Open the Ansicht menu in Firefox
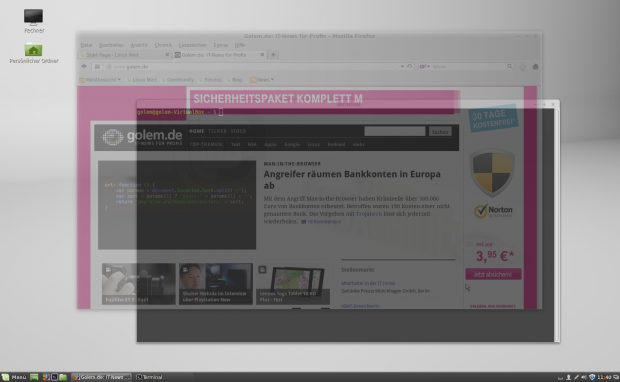620x382 pixels. [139, 45]
